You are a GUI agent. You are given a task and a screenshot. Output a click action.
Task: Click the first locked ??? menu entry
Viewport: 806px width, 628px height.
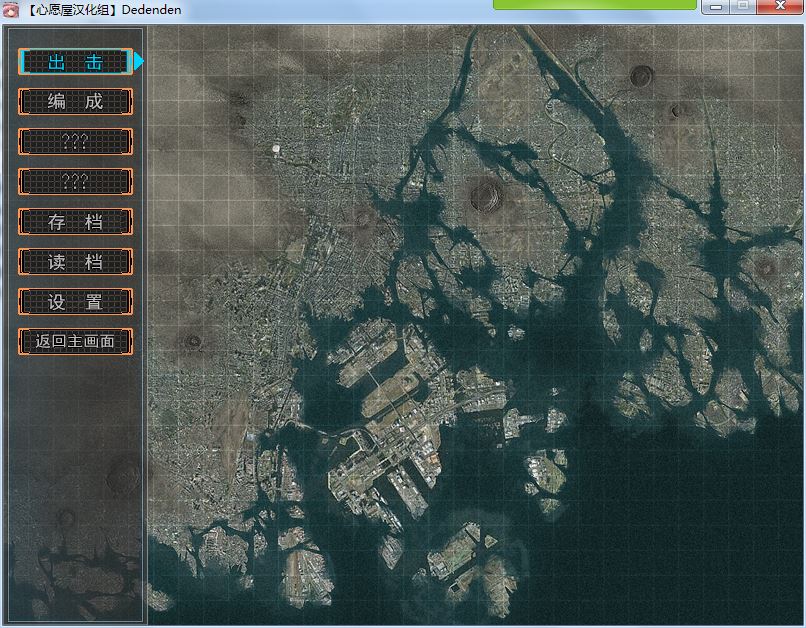click(x=75, y=142)
